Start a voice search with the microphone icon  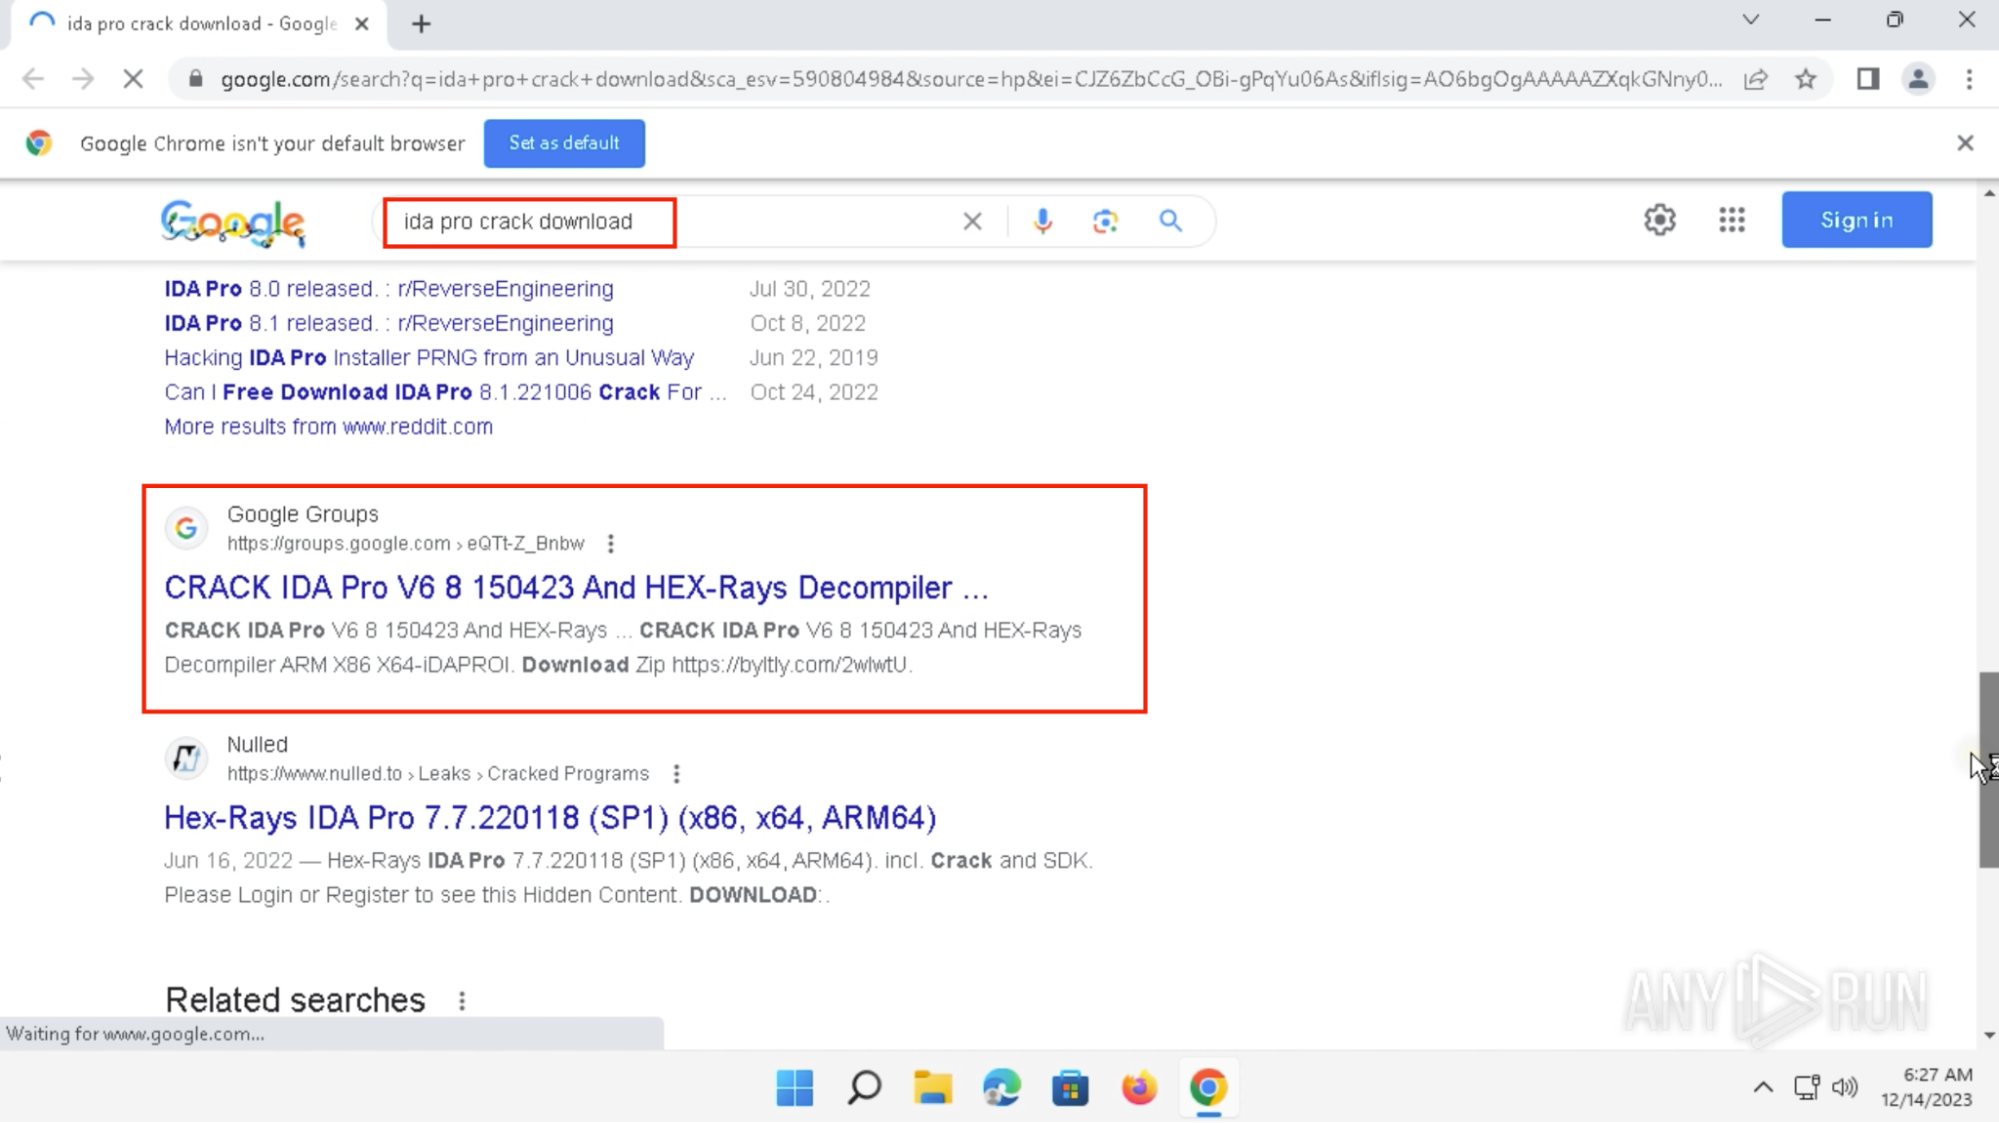(x=1042, y=221)
